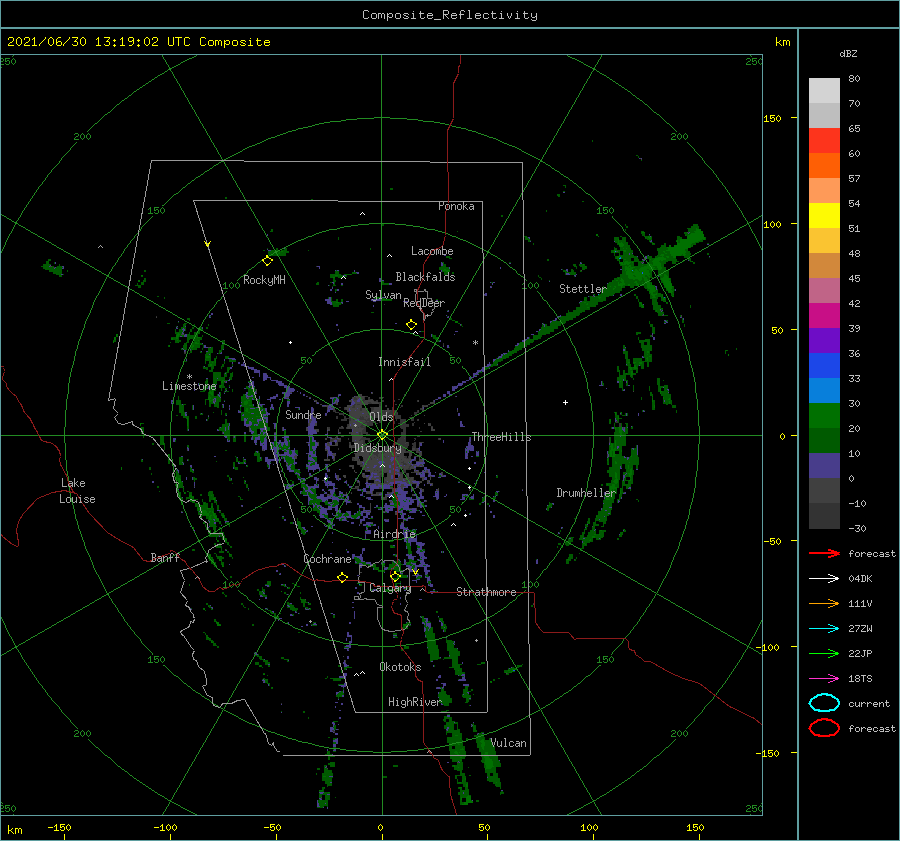Image resolution: width=900 pixels, height=841 pixels.
Task: Click the cyan 27ZW arrow icon
Action: pos(824,629)
